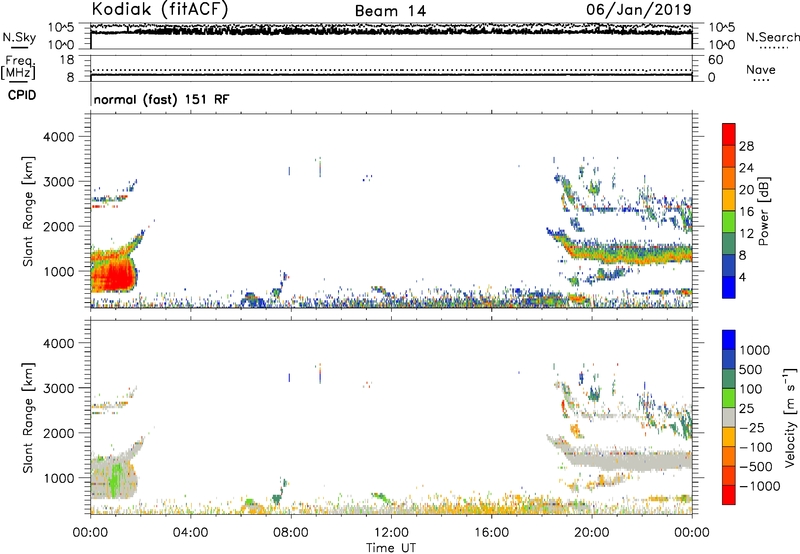Click the '04:00' time axis tick label
The image size is (800, 554).
(x=190, y=533)
